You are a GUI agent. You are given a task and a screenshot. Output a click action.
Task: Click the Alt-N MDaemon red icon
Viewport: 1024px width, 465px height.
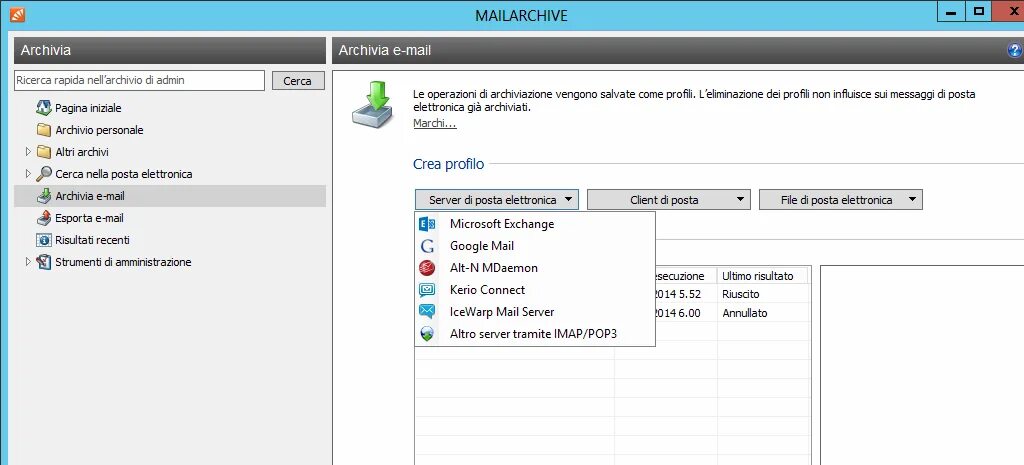point(426,268)
